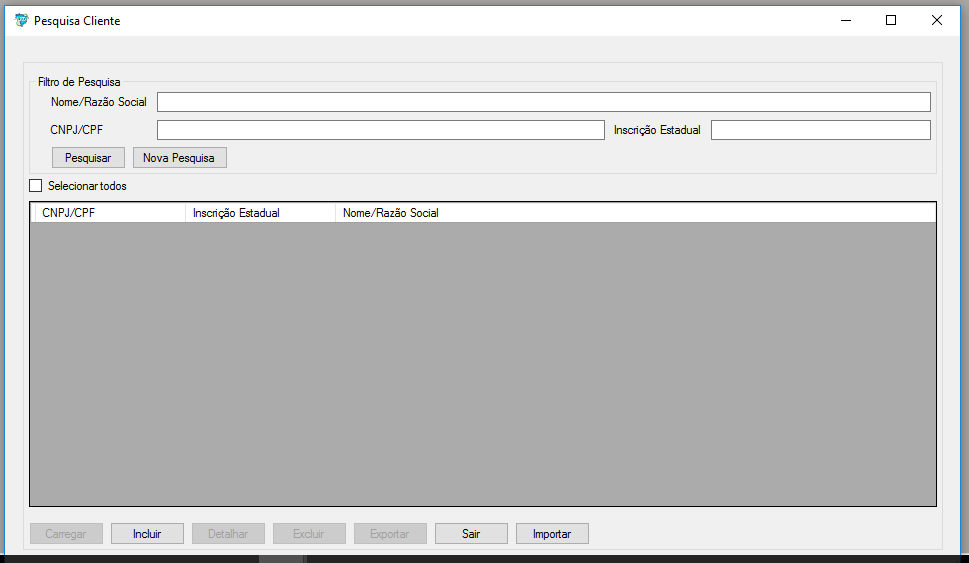This screenshot has height=563, width=969.
Task: Click the Inscrição Estadual filter input field
Action: (821, 130)
